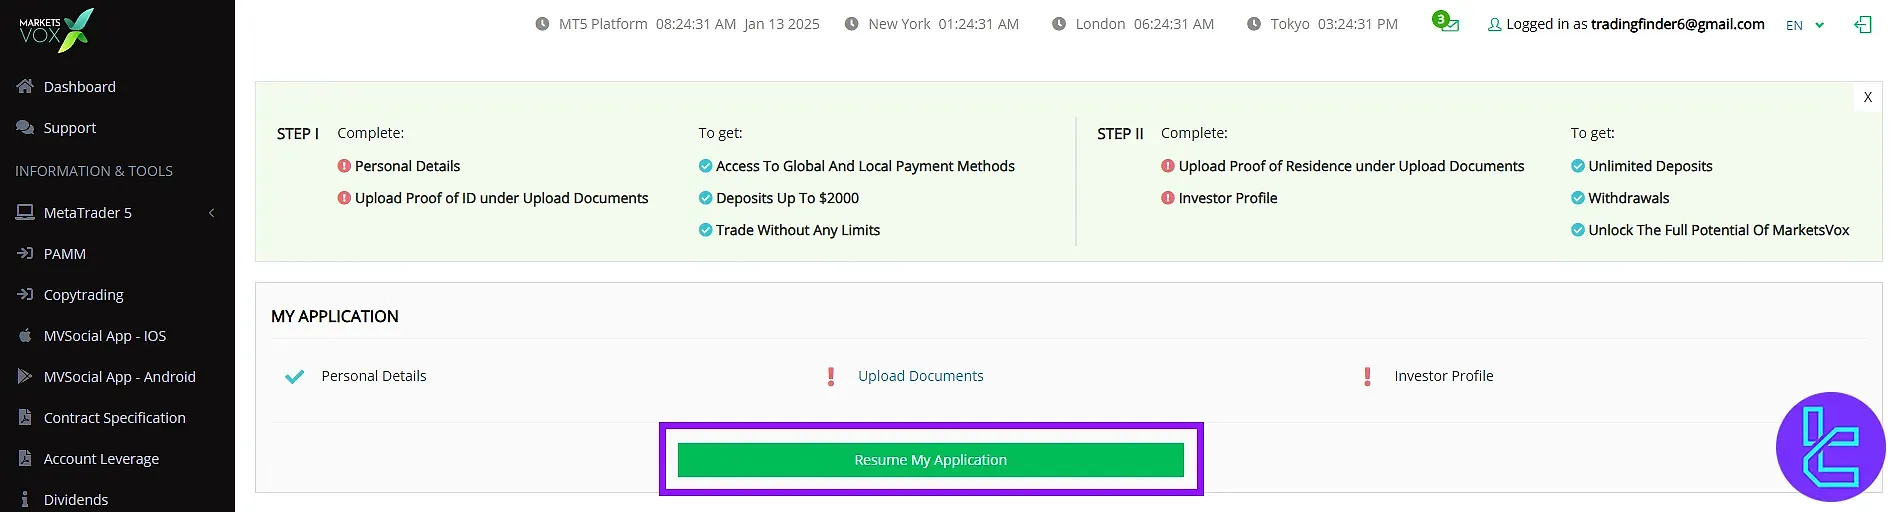Click the MetaTrader 5 laptop icon

click(25, 212)
